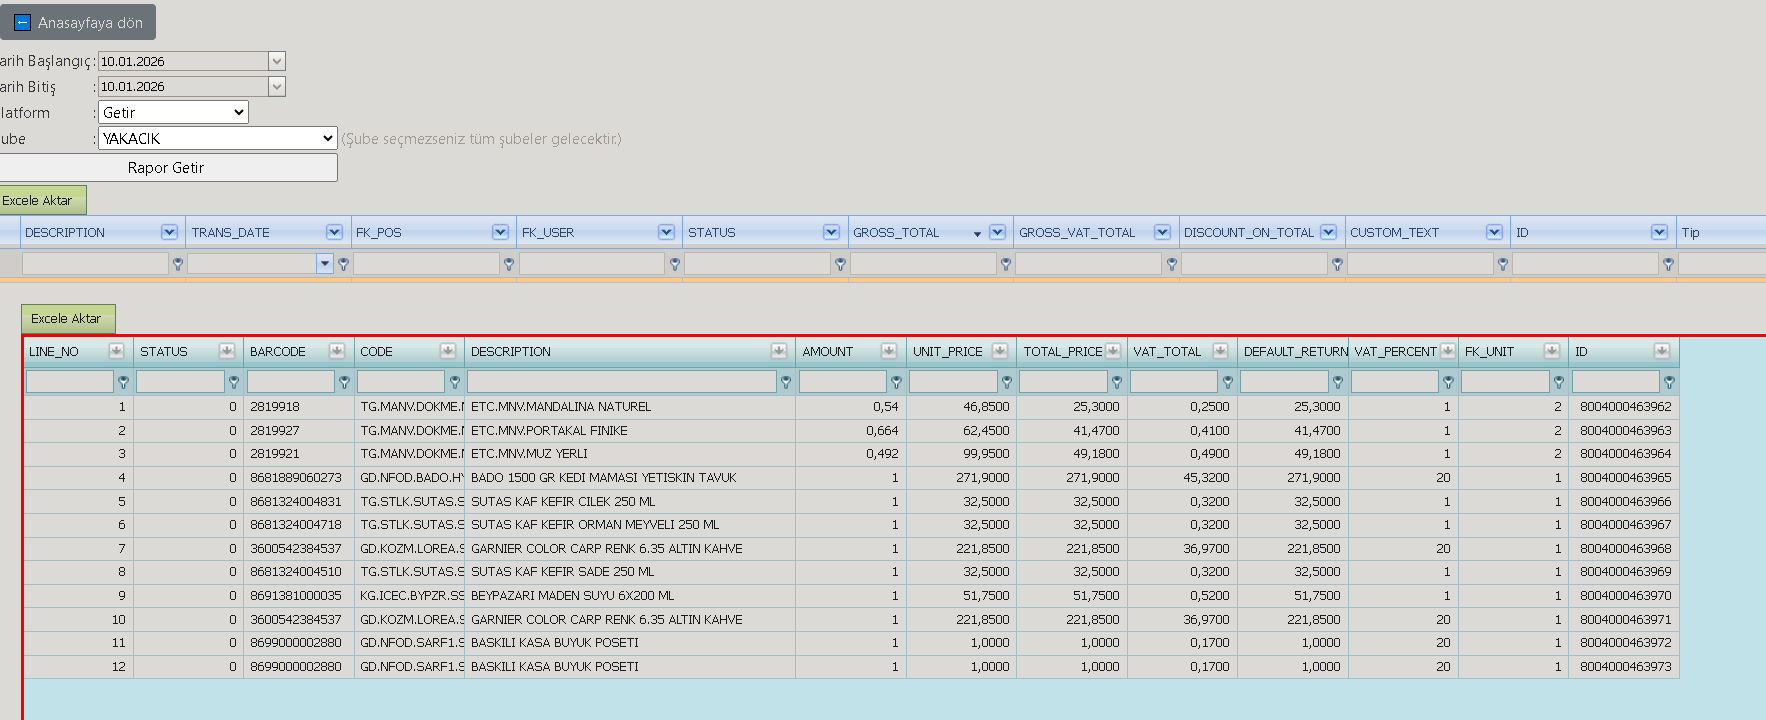This screenshot has width=1766, height=720.
Task: Click the Rapor Getir button
Action: (x=166, y=168)
